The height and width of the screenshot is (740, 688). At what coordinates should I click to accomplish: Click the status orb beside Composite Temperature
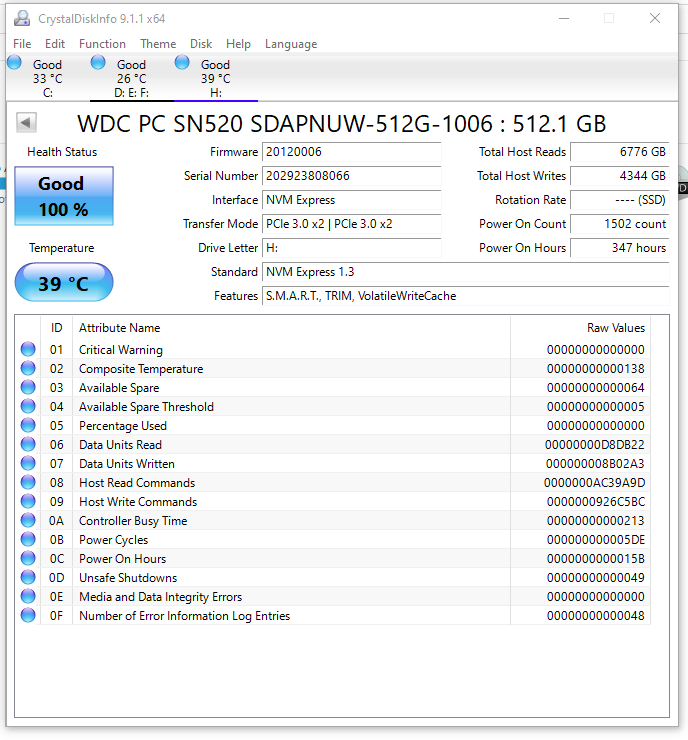[28, 368]
